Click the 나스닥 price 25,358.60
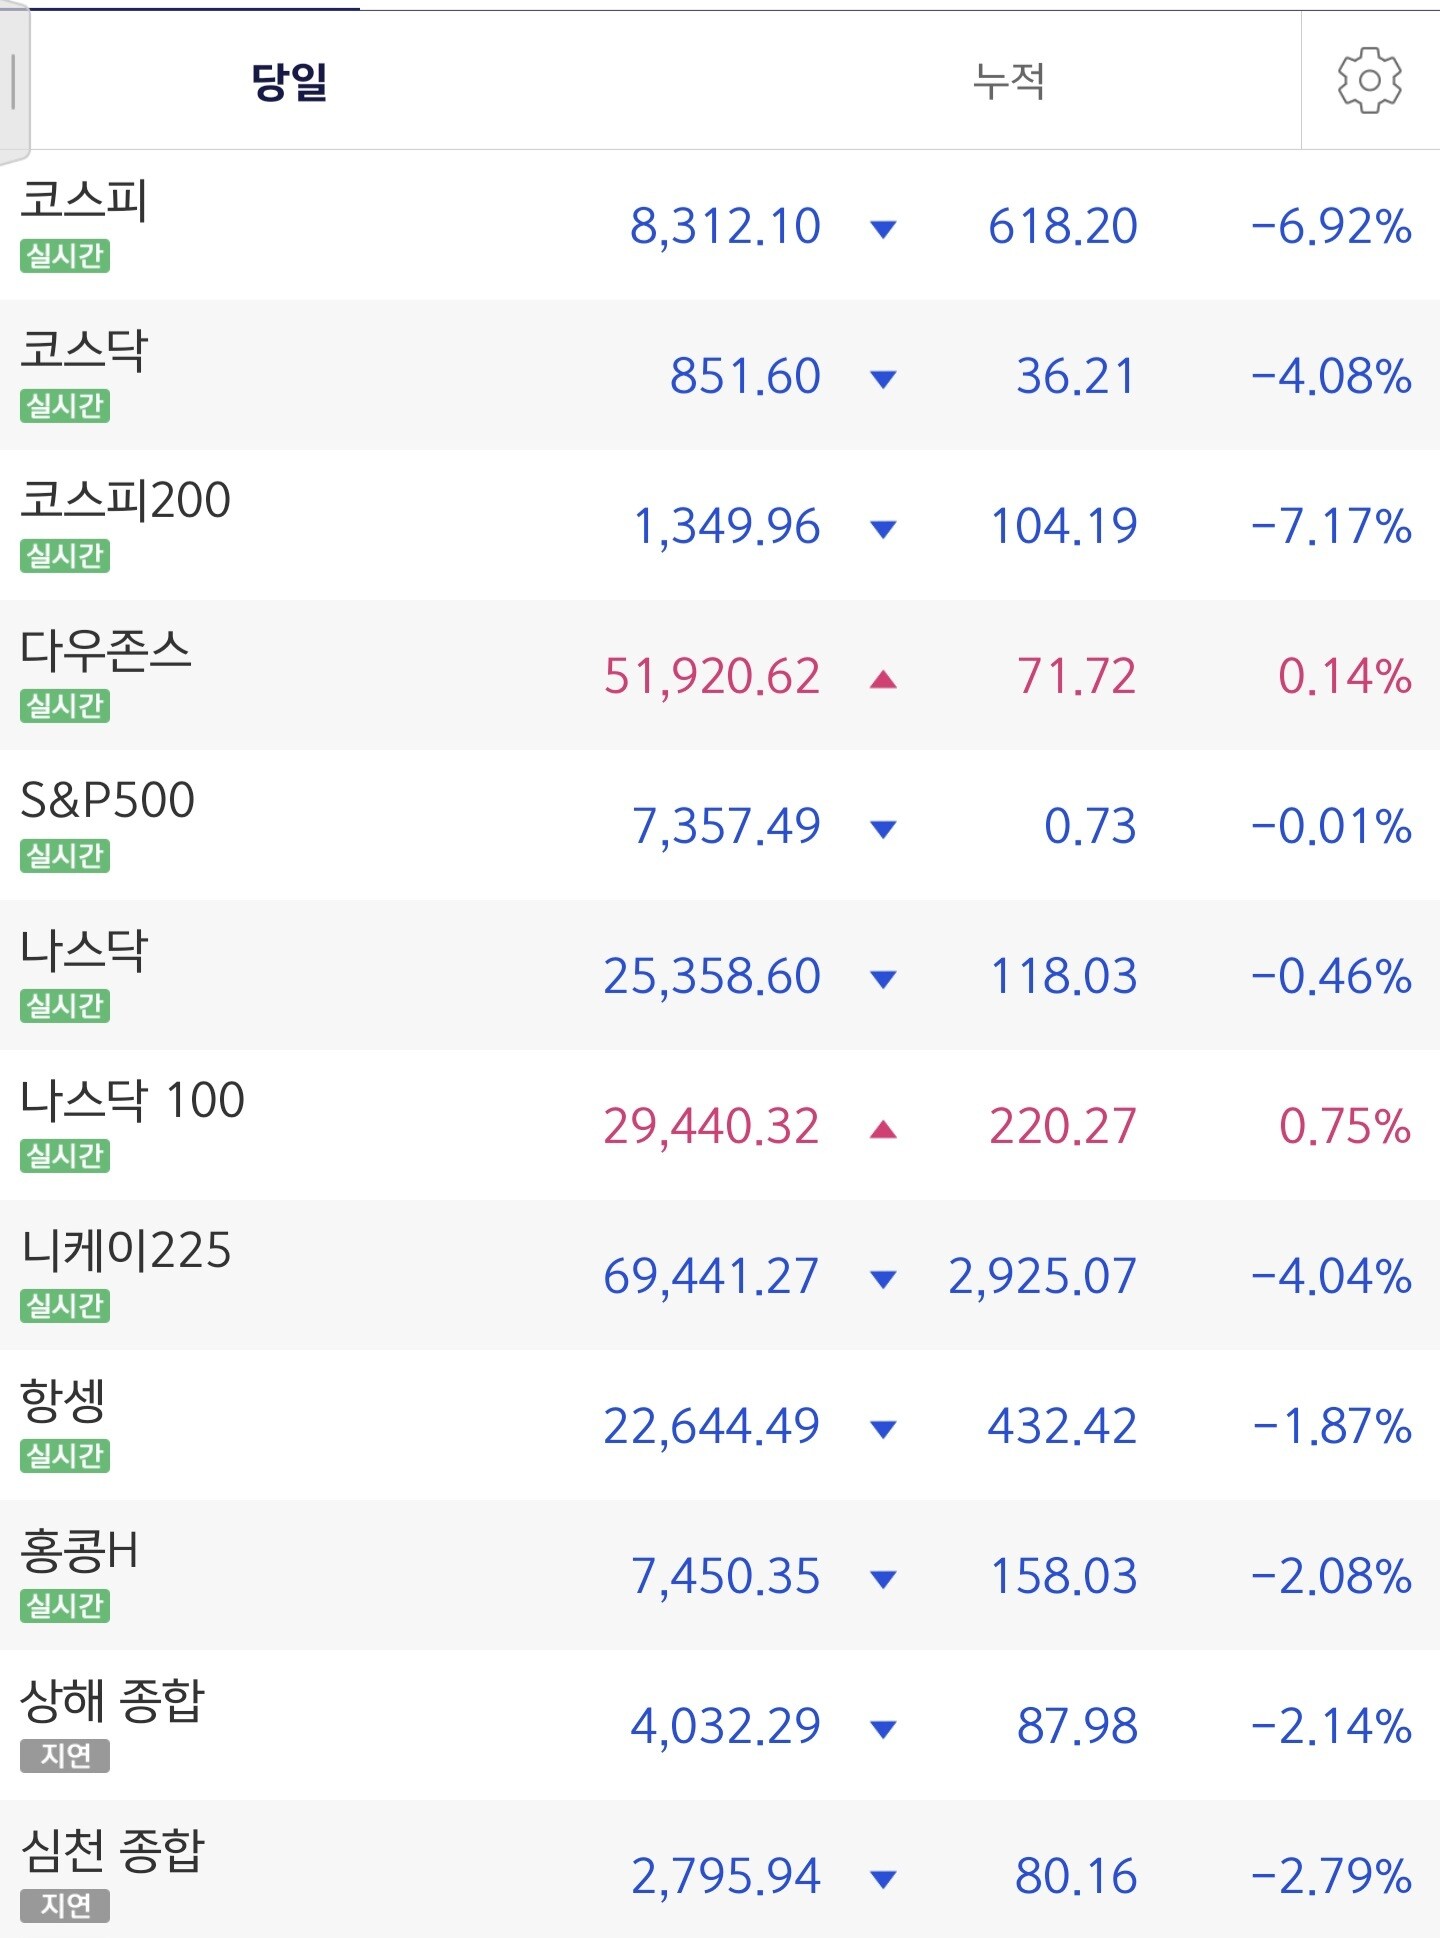 (x=712, y=976)
